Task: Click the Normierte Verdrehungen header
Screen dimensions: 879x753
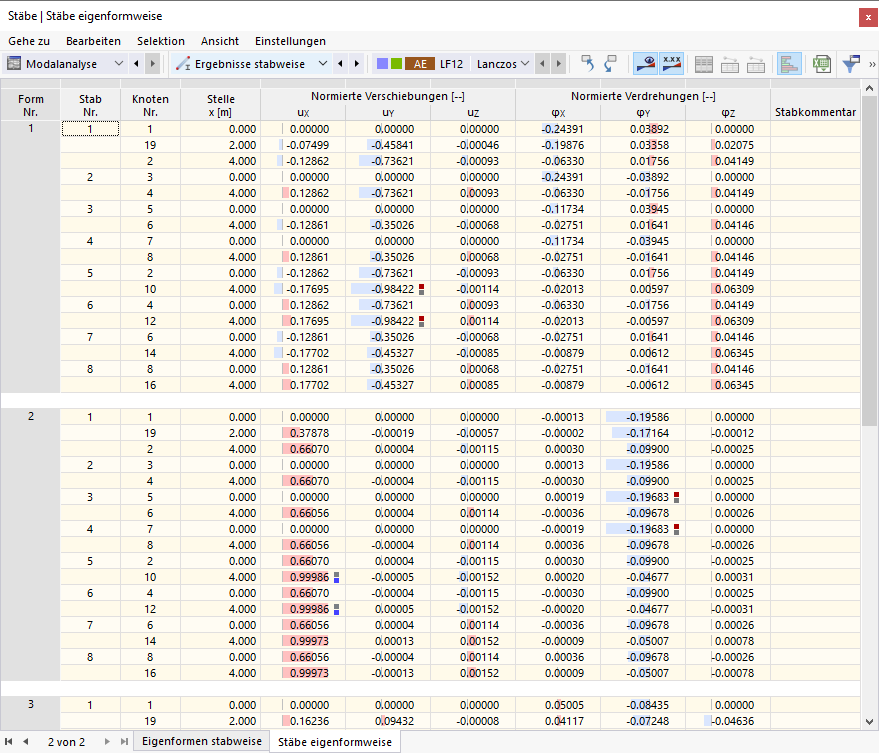Action: [x=643, y=96]
